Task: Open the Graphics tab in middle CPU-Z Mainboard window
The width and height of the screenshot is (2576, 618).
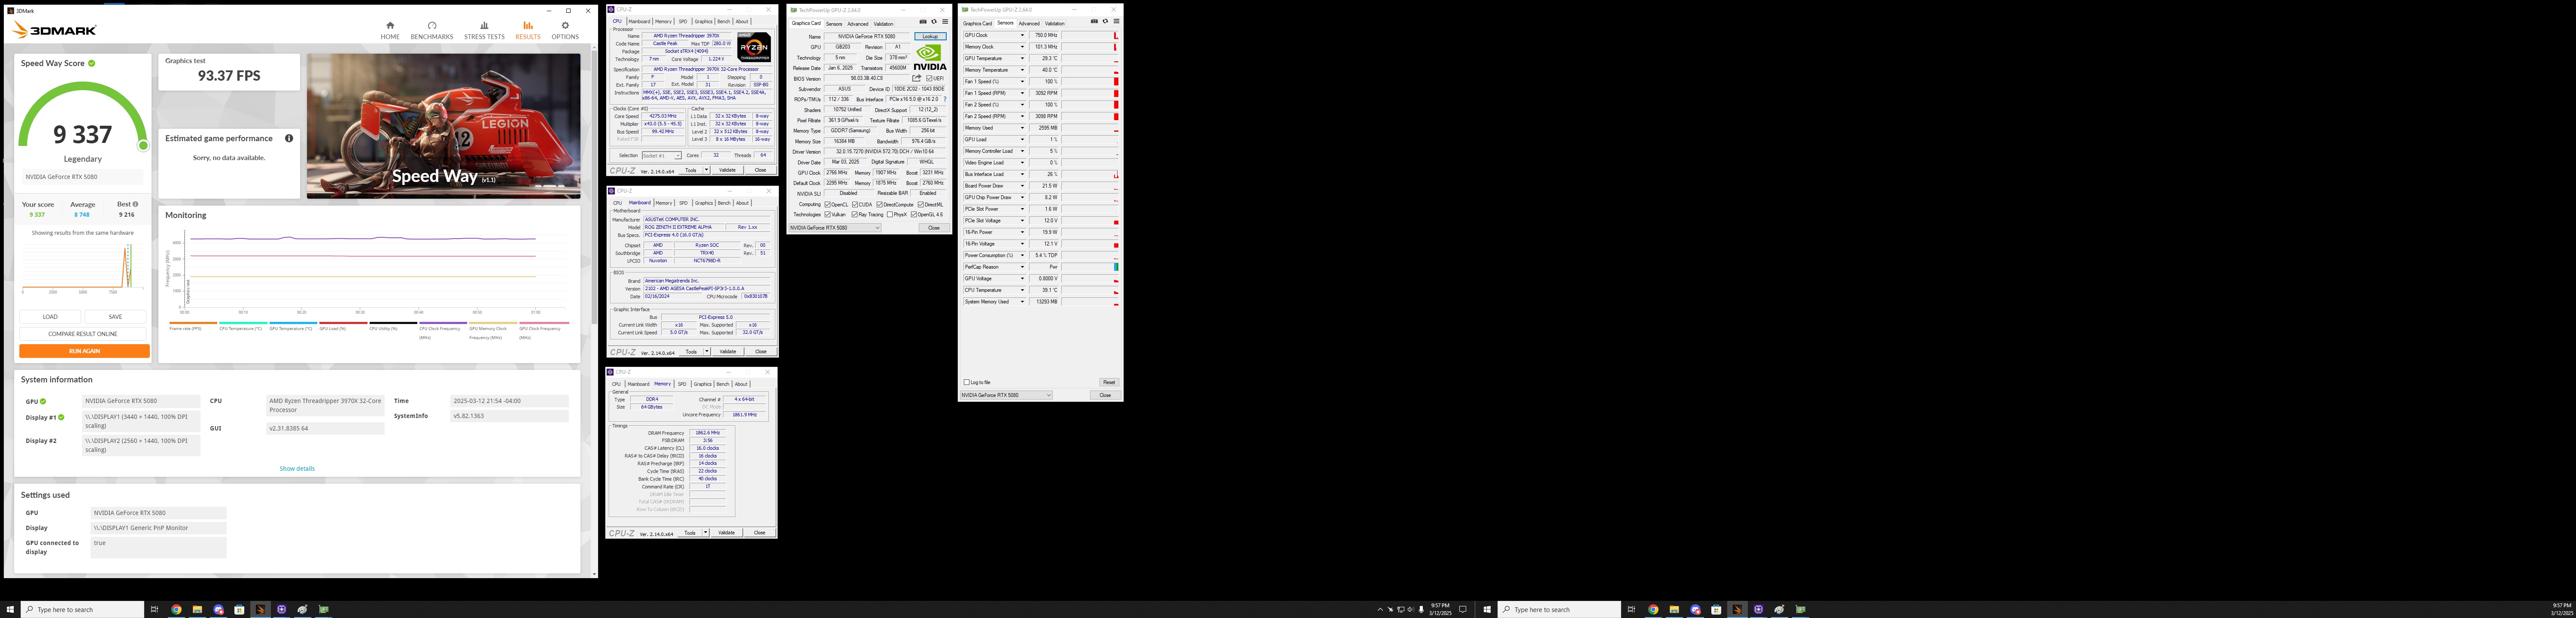Action: pyautogui.click(x=704, y=203)
